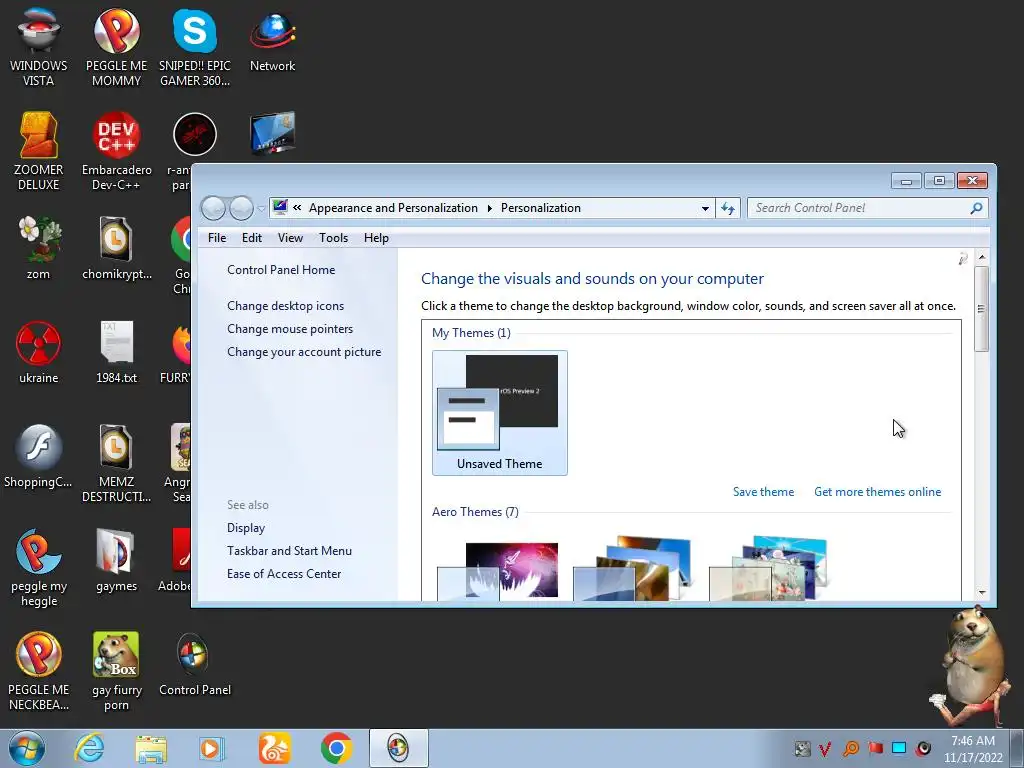Open the Tools menu
The width and height of the screenshot is (1024, 768).
tap(333, 238)
